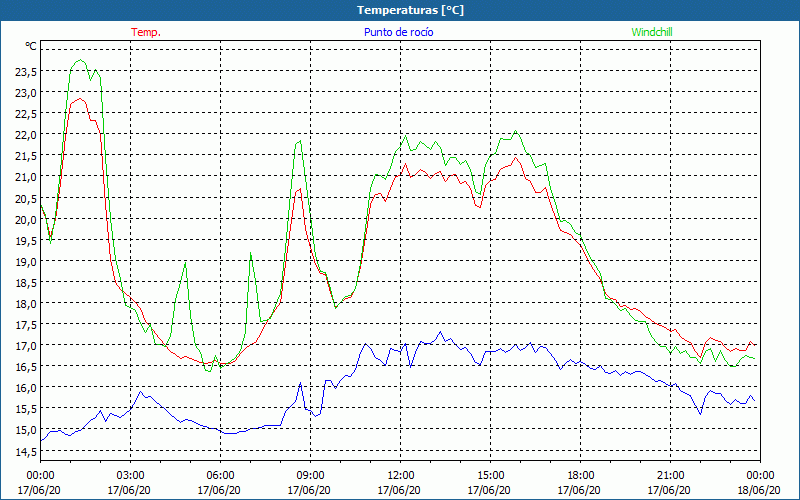Click the '18/06/20' date label
The height and width of the screenshot is (500, 800).
759,490
